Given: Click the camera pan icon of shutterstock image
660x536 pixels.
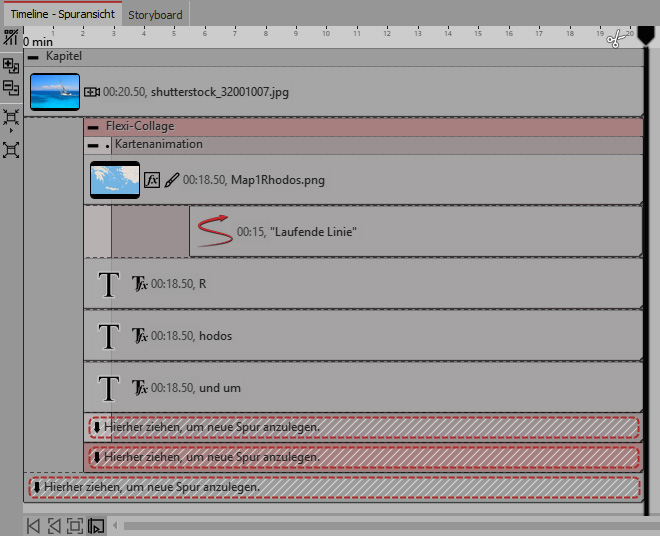Looking at the screenshot, I should click(x=92, y=92).
